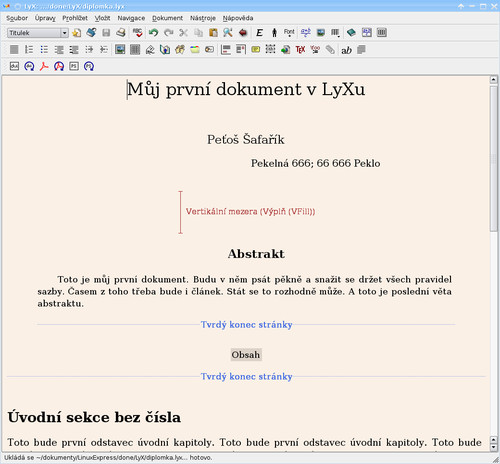Insert cross-reference open book icon
The height and width of the screenshot is (464, 500).
165,50
